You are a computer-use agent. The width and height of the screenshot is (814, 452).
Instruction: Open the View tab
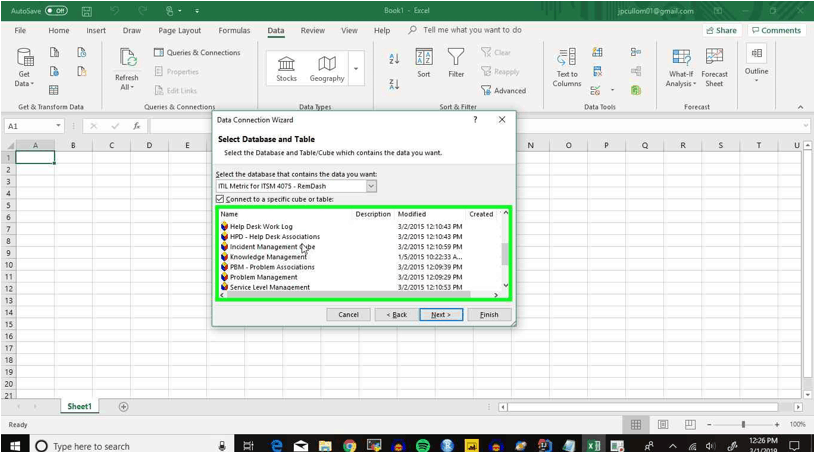[349, 30]
